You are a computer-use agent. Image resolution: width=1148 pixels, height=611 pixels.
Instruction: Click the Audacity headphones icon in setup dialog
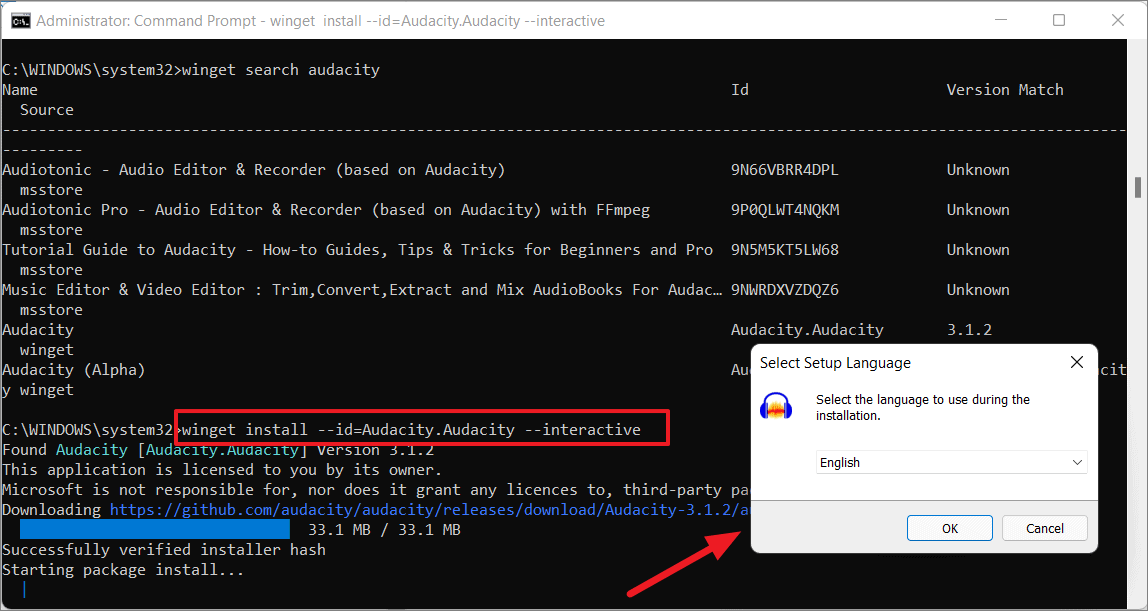coord(777,406)
